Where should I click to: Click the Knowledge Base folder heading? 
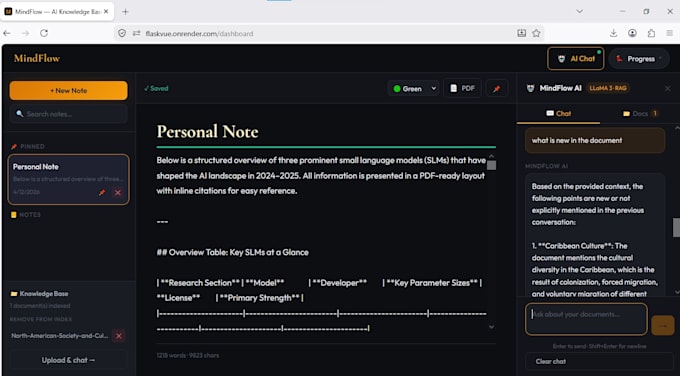[x=39, y=294]
